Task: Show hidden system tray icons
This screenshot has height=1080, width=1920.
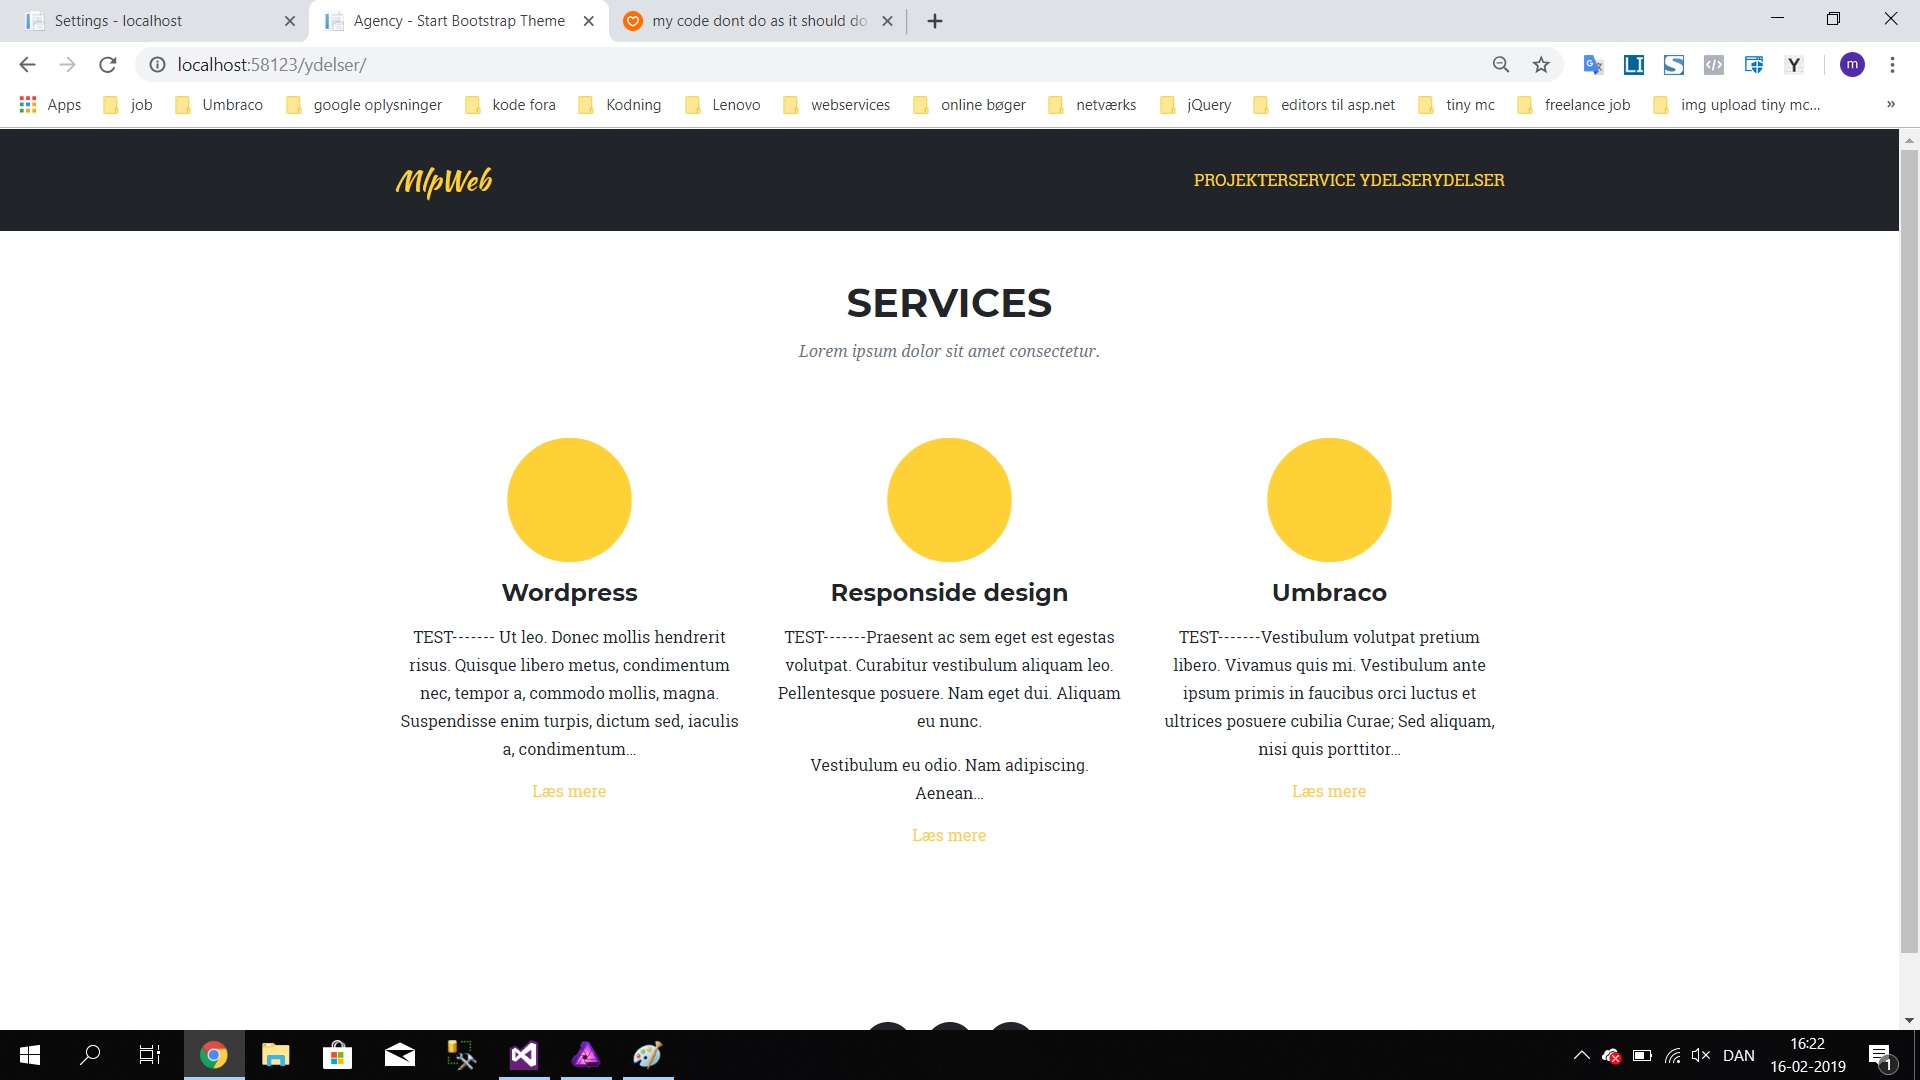Action: coord(1581,1056)
